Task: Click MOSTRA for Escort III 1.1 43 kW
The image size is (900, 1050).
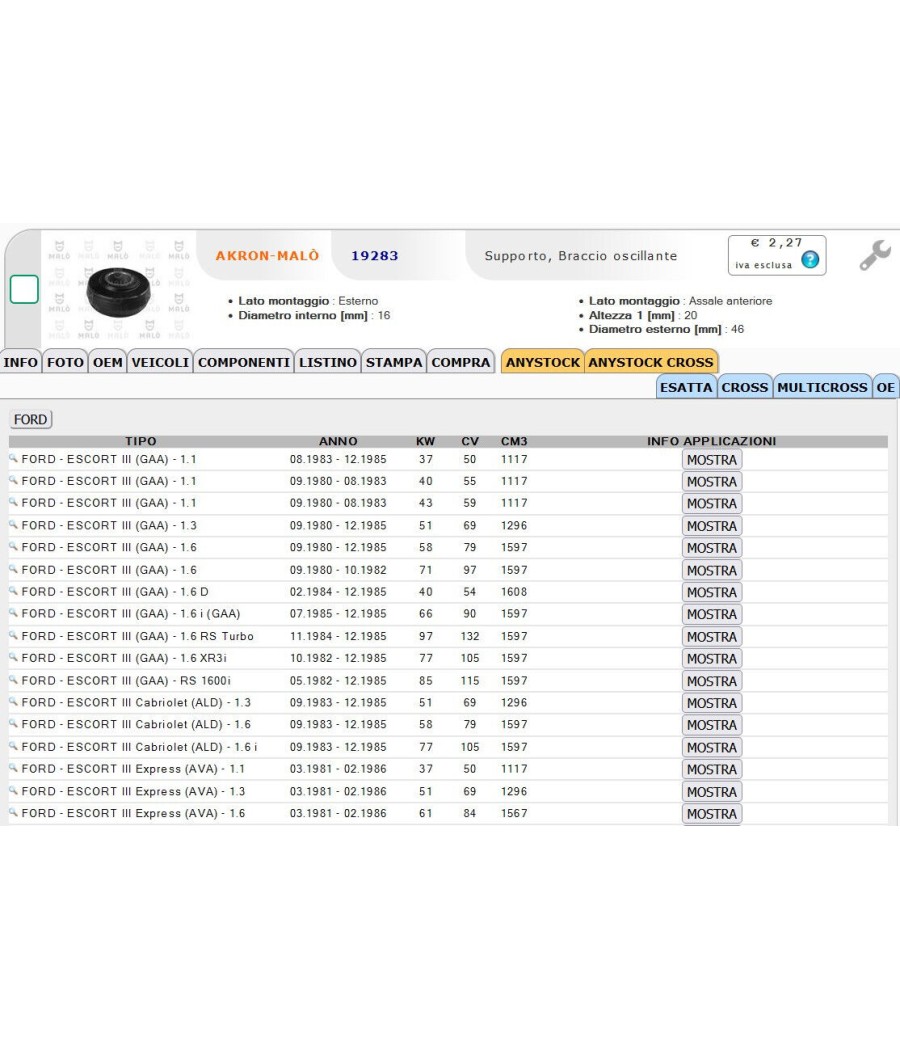Action: [712, 504]
